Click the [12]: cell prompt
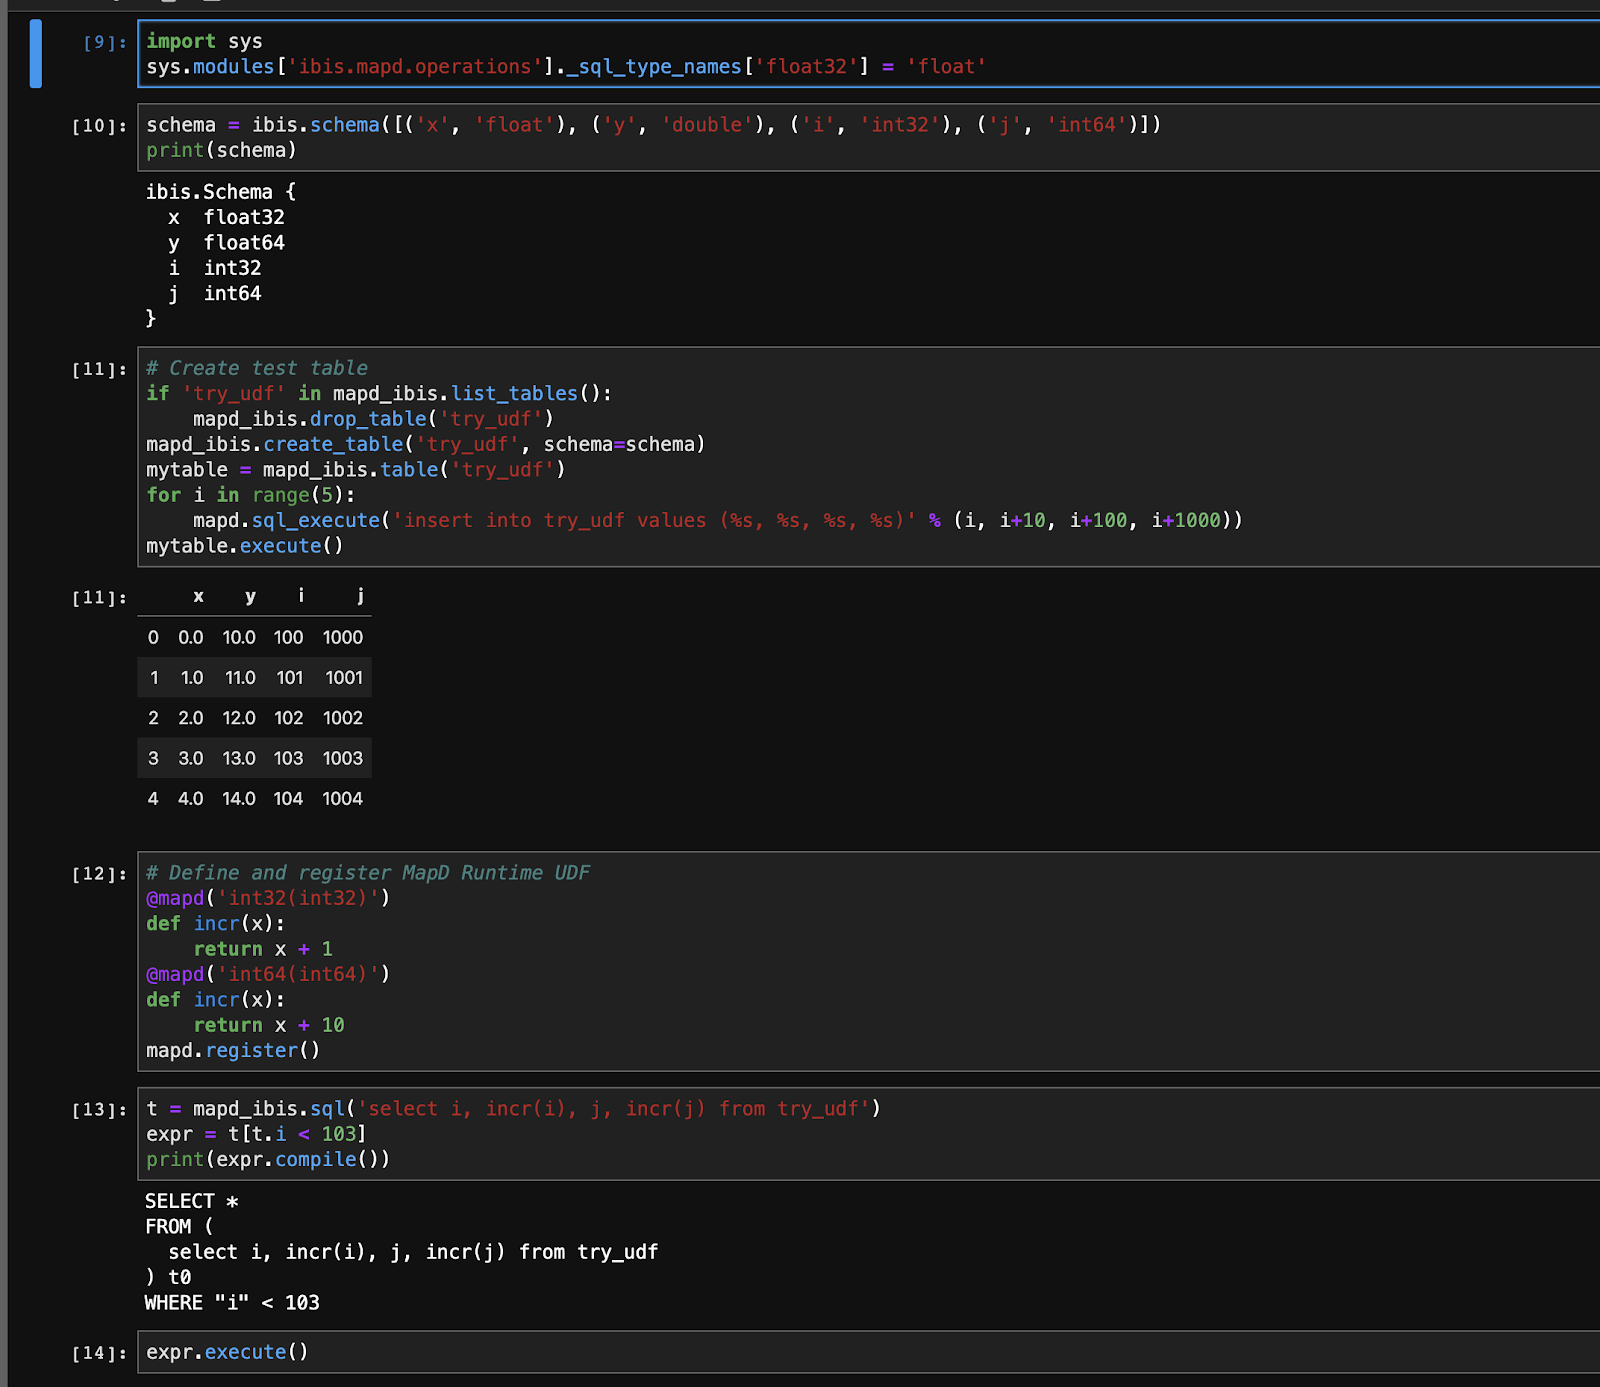Image resolution: width=1600 pixels, height=1387 pixels. 99,874
